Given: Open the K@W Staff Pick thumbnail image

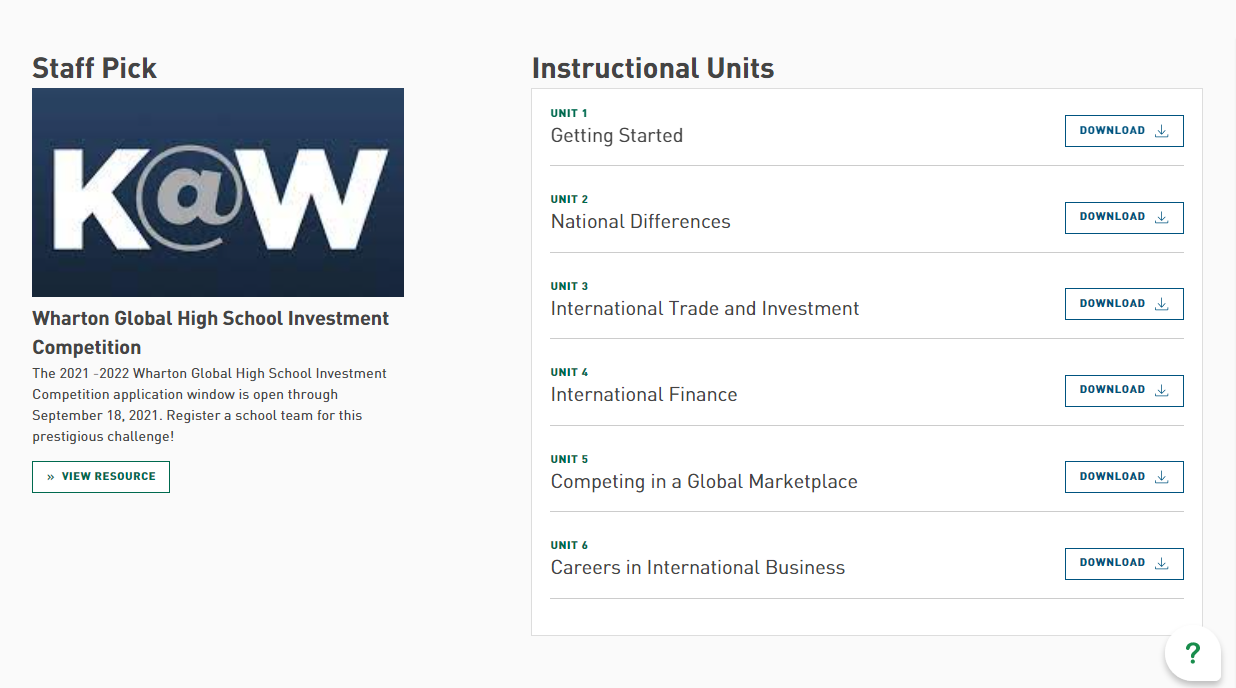Looking at the screenshot, I should click(218, 192).
